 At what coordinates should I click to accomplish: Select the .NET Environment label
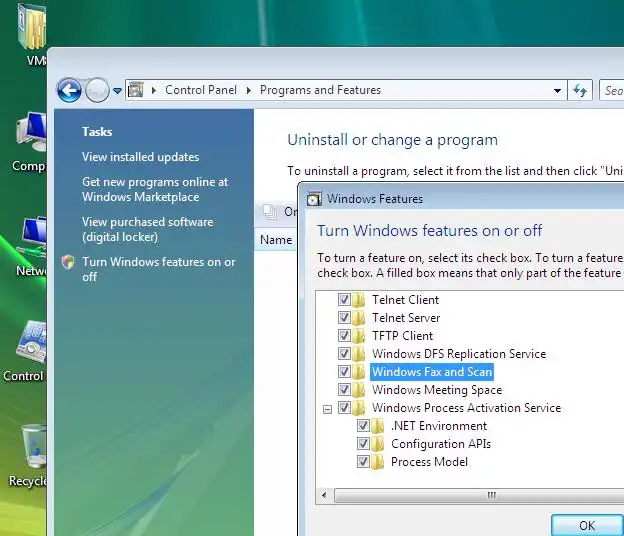point(439,426)
